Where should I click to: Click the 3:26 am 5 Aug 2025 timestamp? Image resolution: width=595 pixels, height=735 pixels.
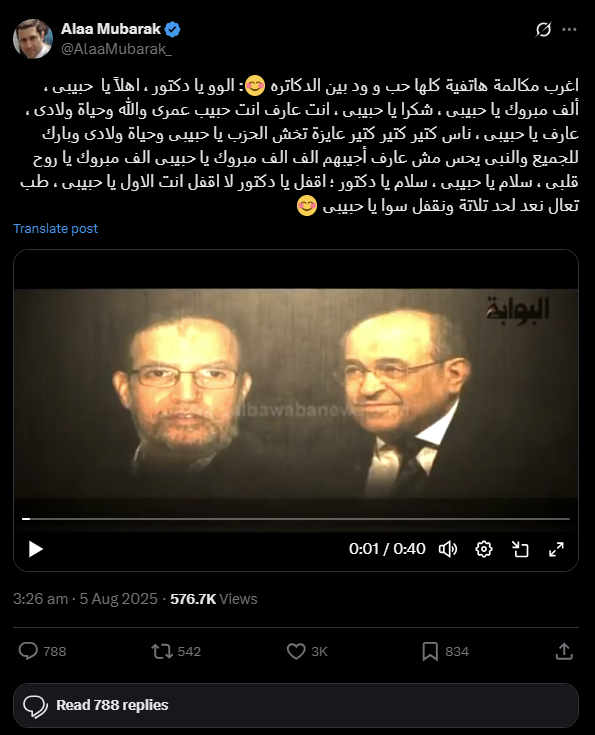tap(85, 599)
